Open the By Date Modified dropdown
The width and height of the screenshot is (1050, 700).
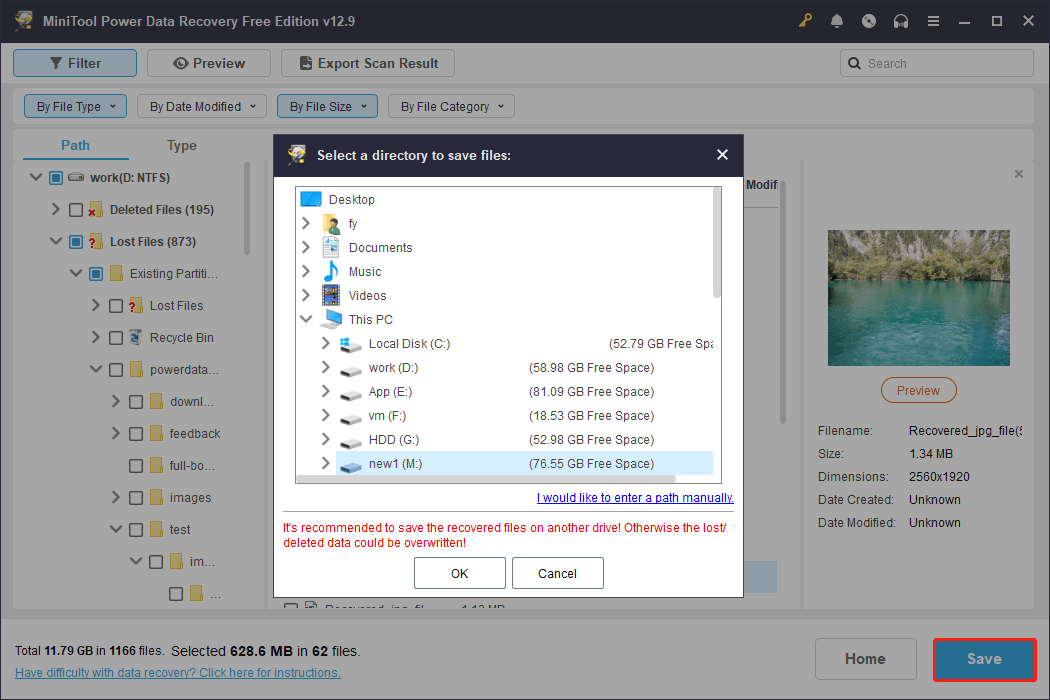(x=202, y=106)
